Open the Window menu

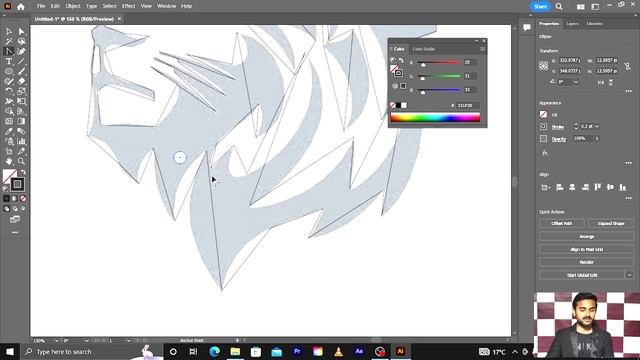click(x=167, y=6)
